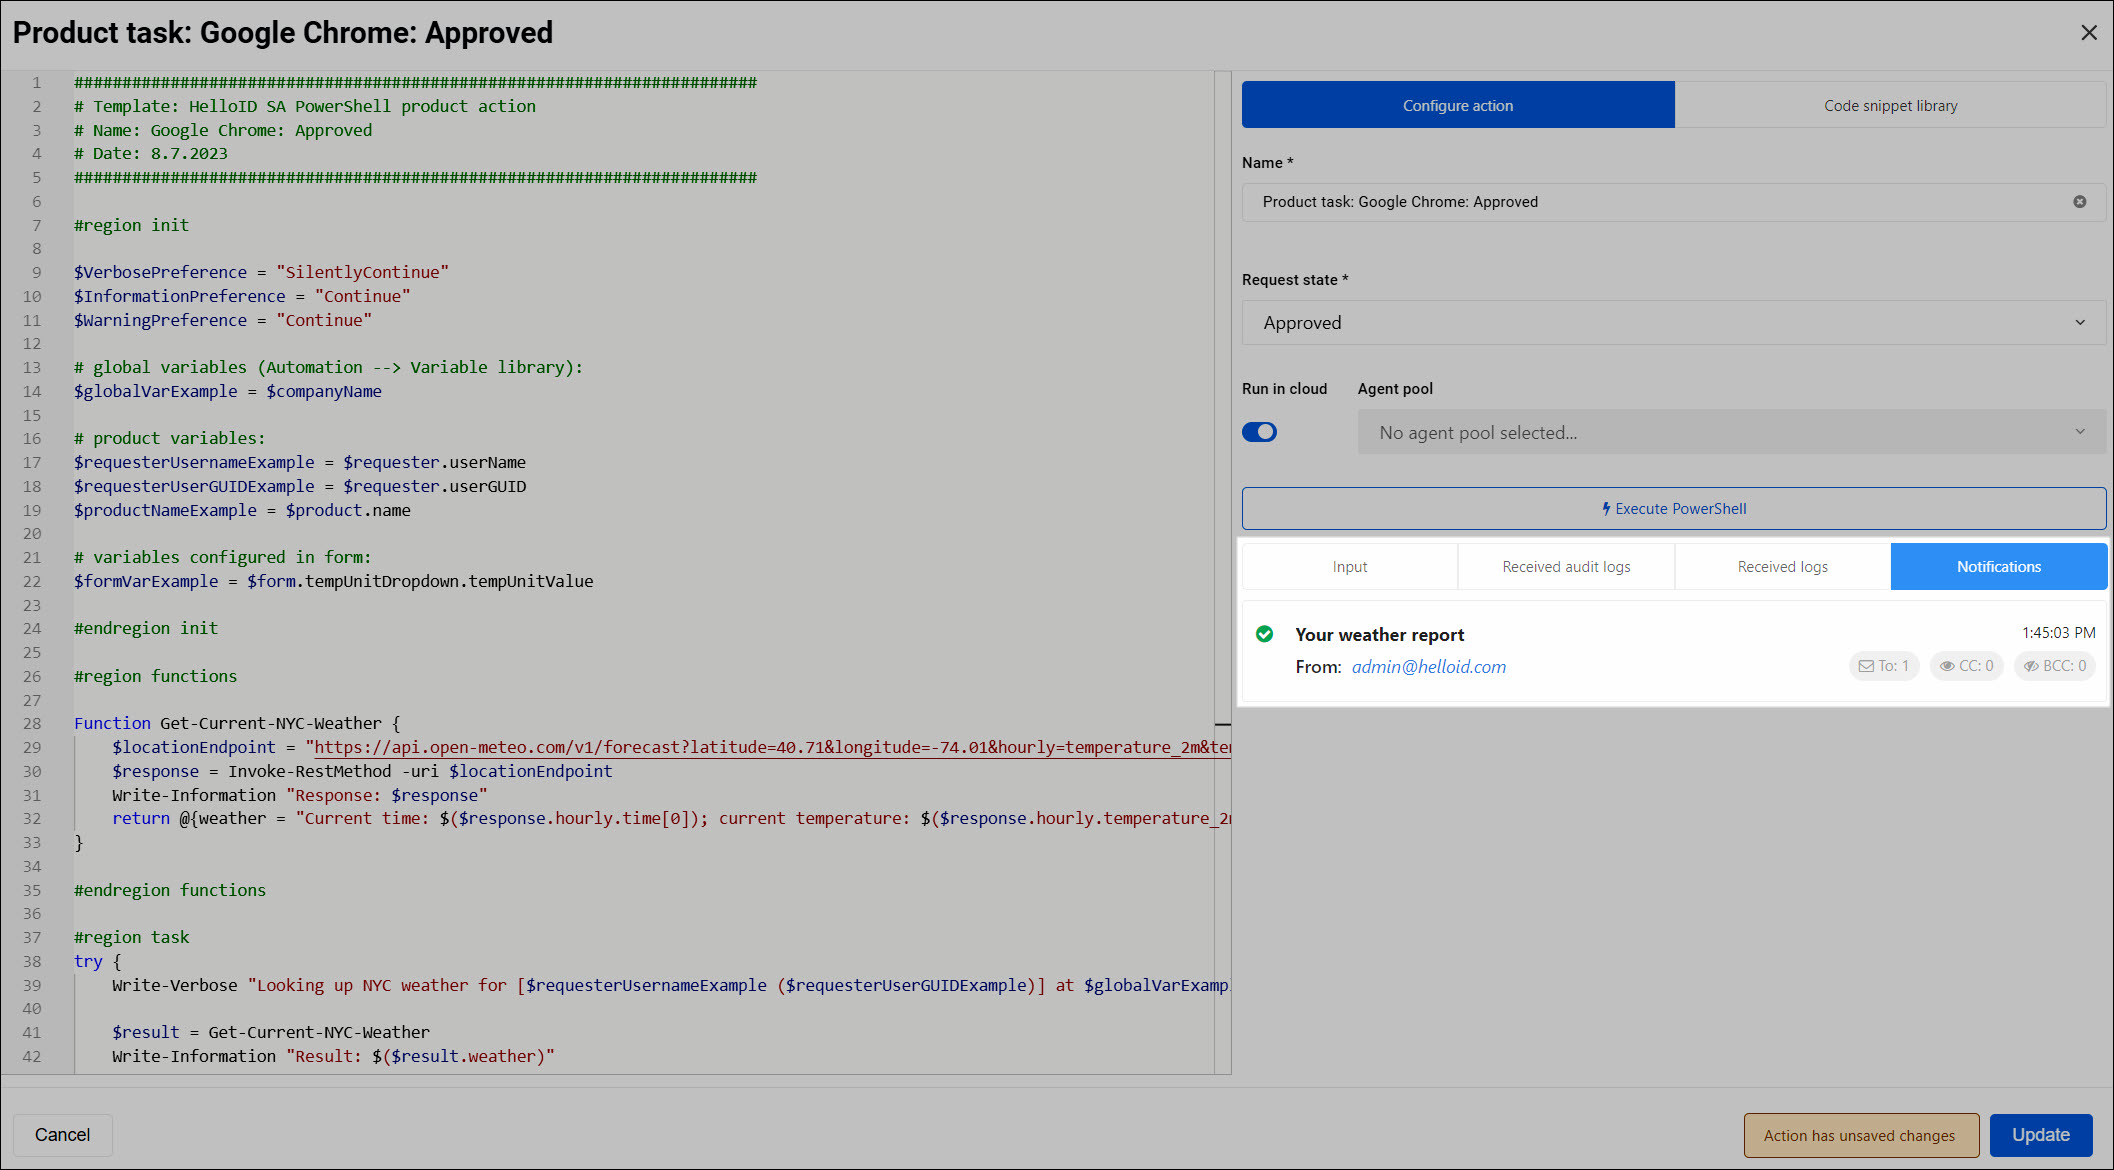Click the try { code line
Screen dimensions: 2114x1170
[97, 961]
